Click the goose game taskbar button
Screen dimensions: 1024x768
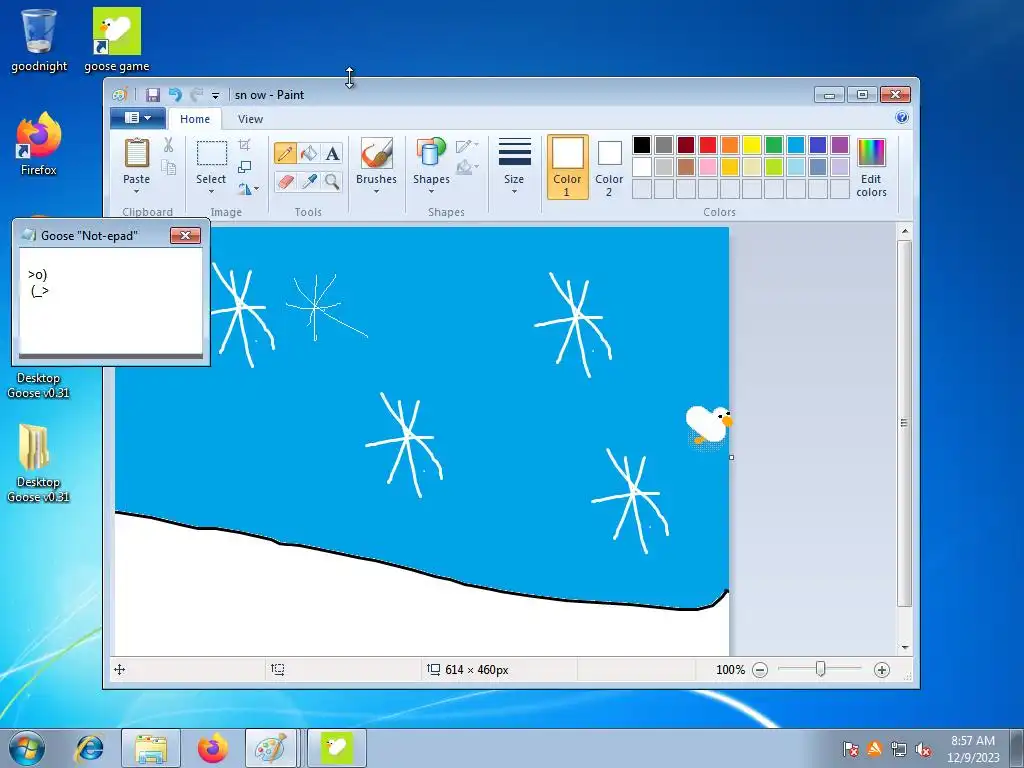tap(337, 748)
